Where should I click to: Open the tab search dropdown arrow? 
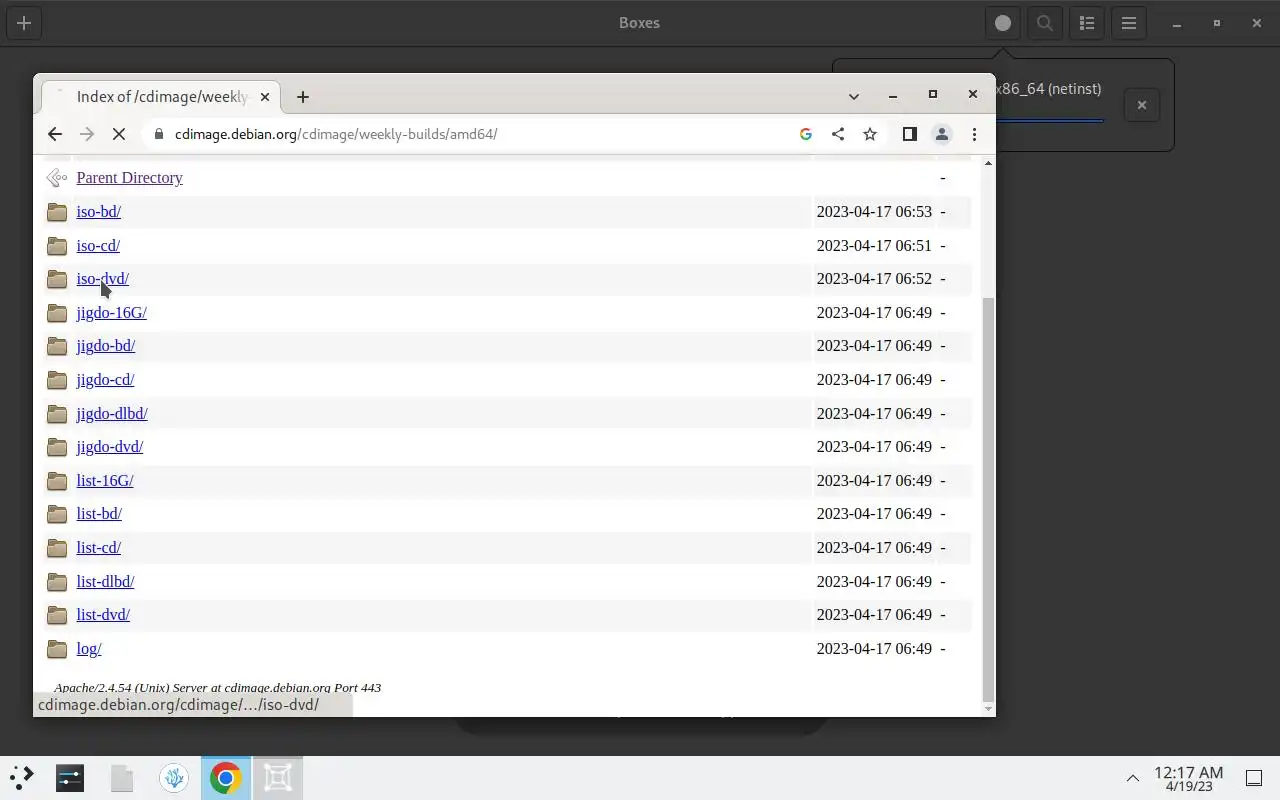coord(853,96)
